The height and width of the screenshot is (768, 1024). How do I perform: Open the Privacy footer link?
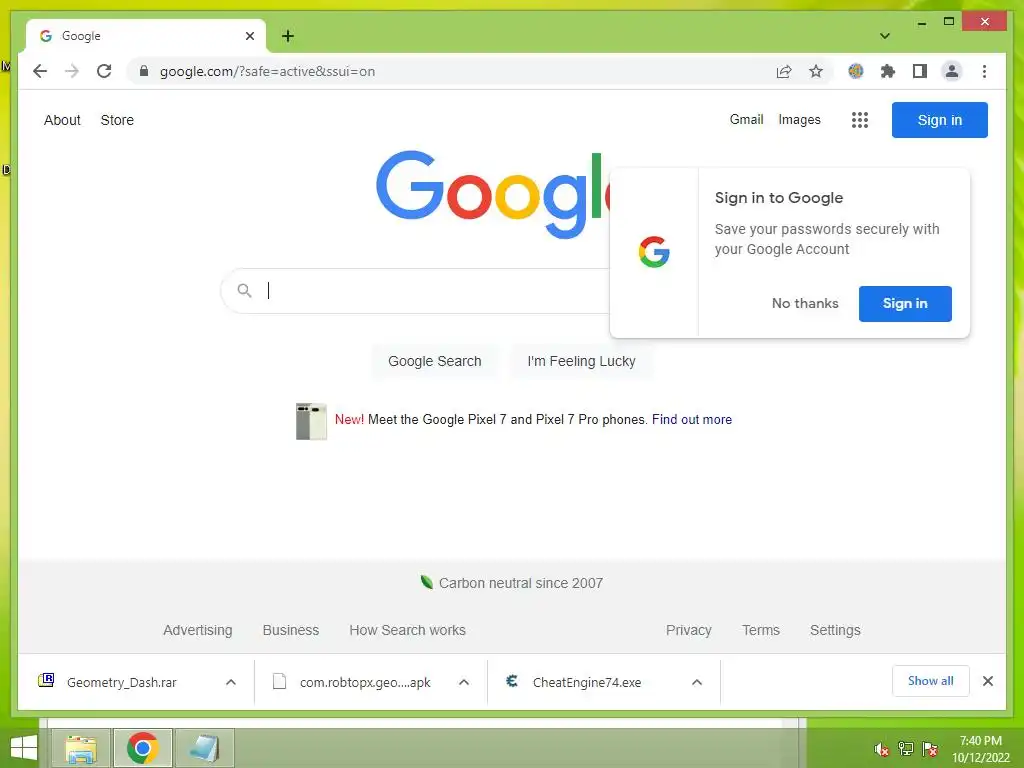(688, 630)
